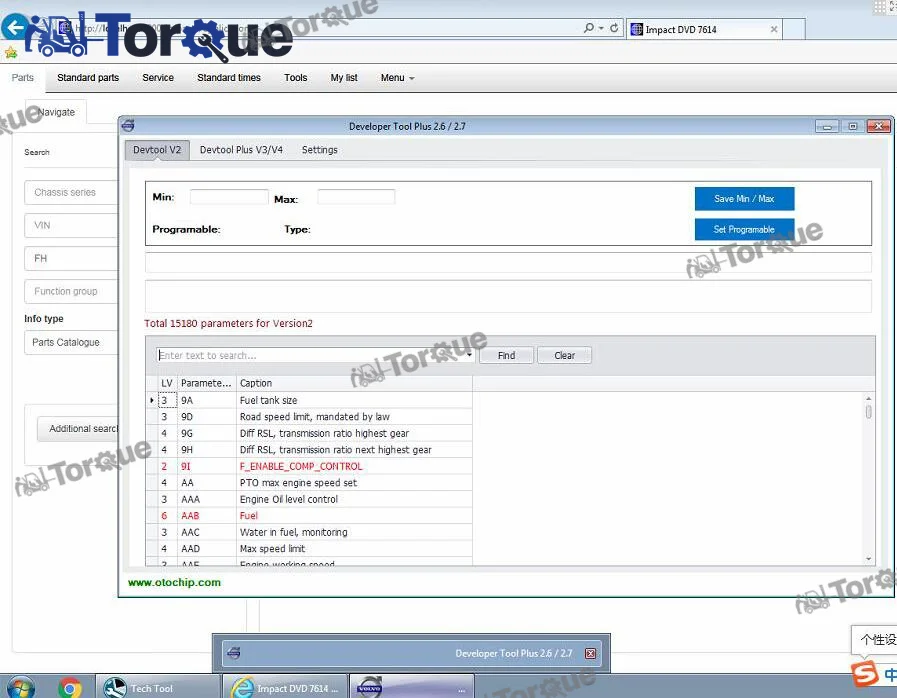The width and height of the screenshot is (897, 698).
Task: Select the Navigate tab
Action: tap(56, 112)
